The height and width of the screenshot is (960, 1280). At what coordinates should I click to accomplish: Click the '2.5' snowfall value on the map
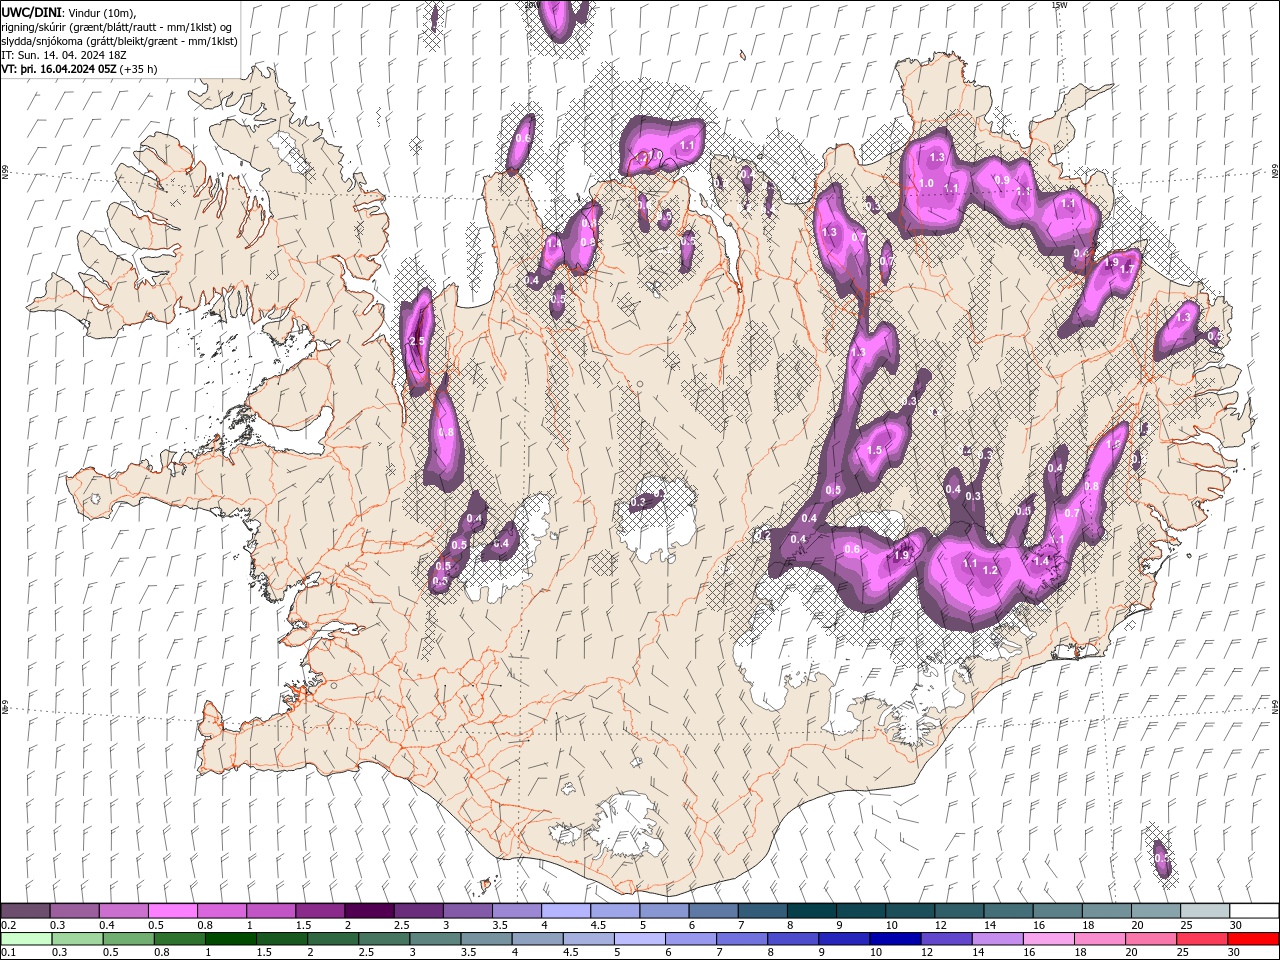tap(418, 341)
